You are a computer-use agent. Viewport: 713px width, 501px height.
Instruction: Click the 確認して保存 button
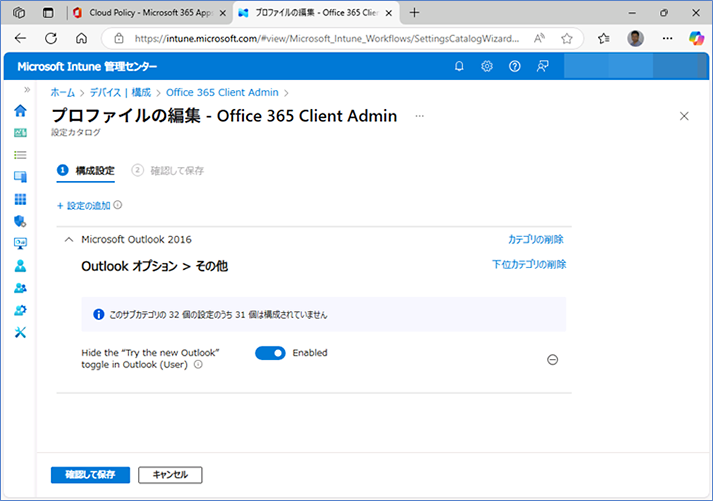click(x=90, y=475)
